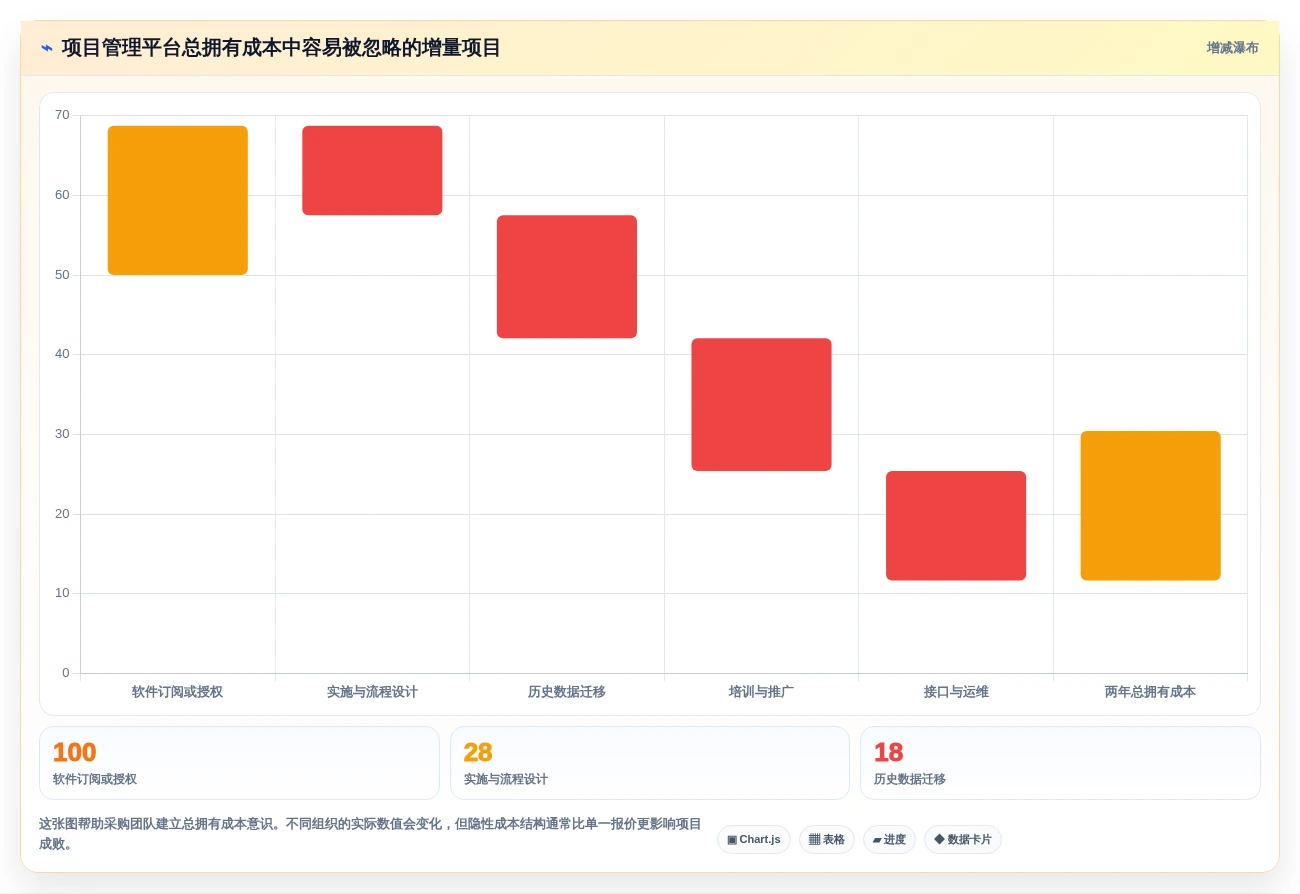
Task: Click the y-axis value 40
Action: pyautogui.click(x=62, y=354)
